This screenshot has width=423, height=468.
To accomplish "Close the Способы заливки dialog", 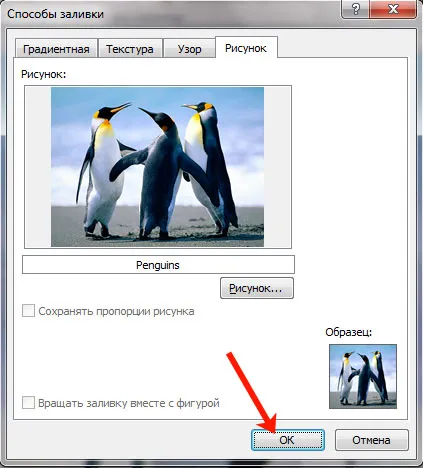I will (393, 9).
